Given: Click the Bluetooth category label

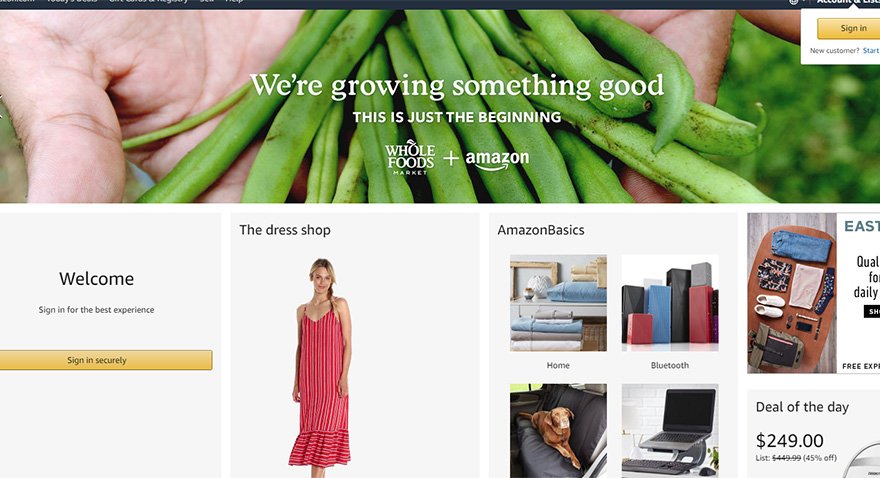Looking at the screenshot, I should (670, 365).
